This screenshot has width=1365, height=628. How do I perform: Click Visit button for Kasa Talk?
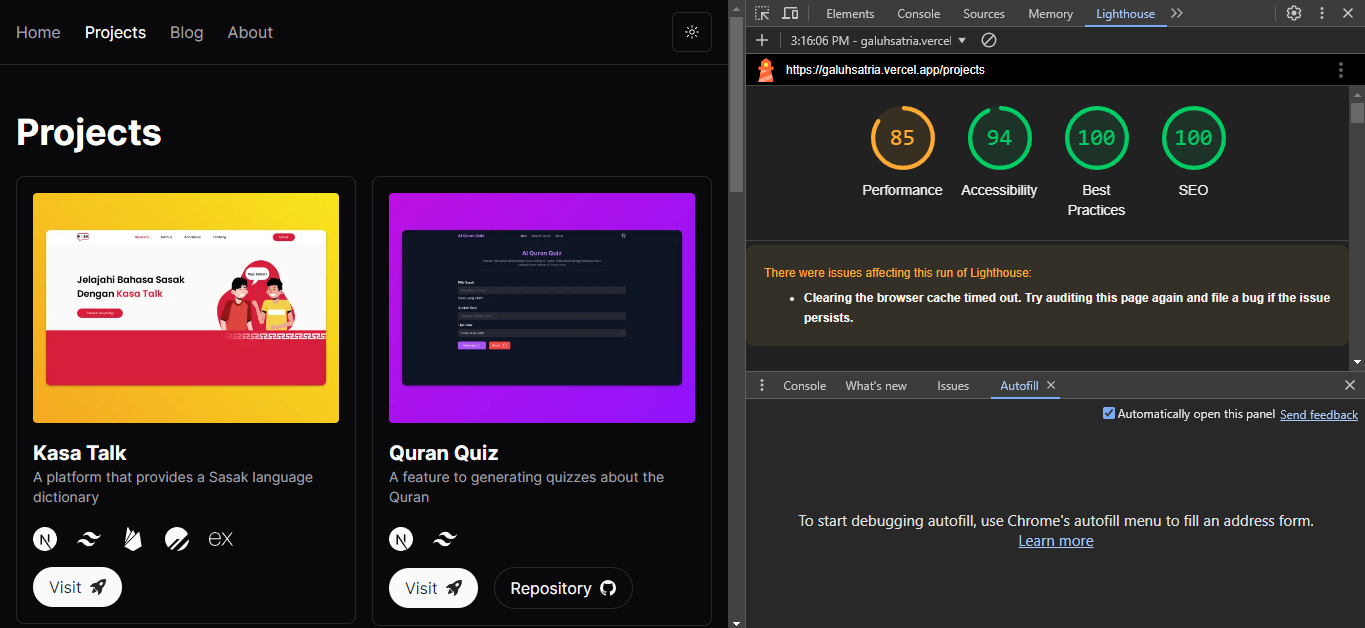point(77,587)
